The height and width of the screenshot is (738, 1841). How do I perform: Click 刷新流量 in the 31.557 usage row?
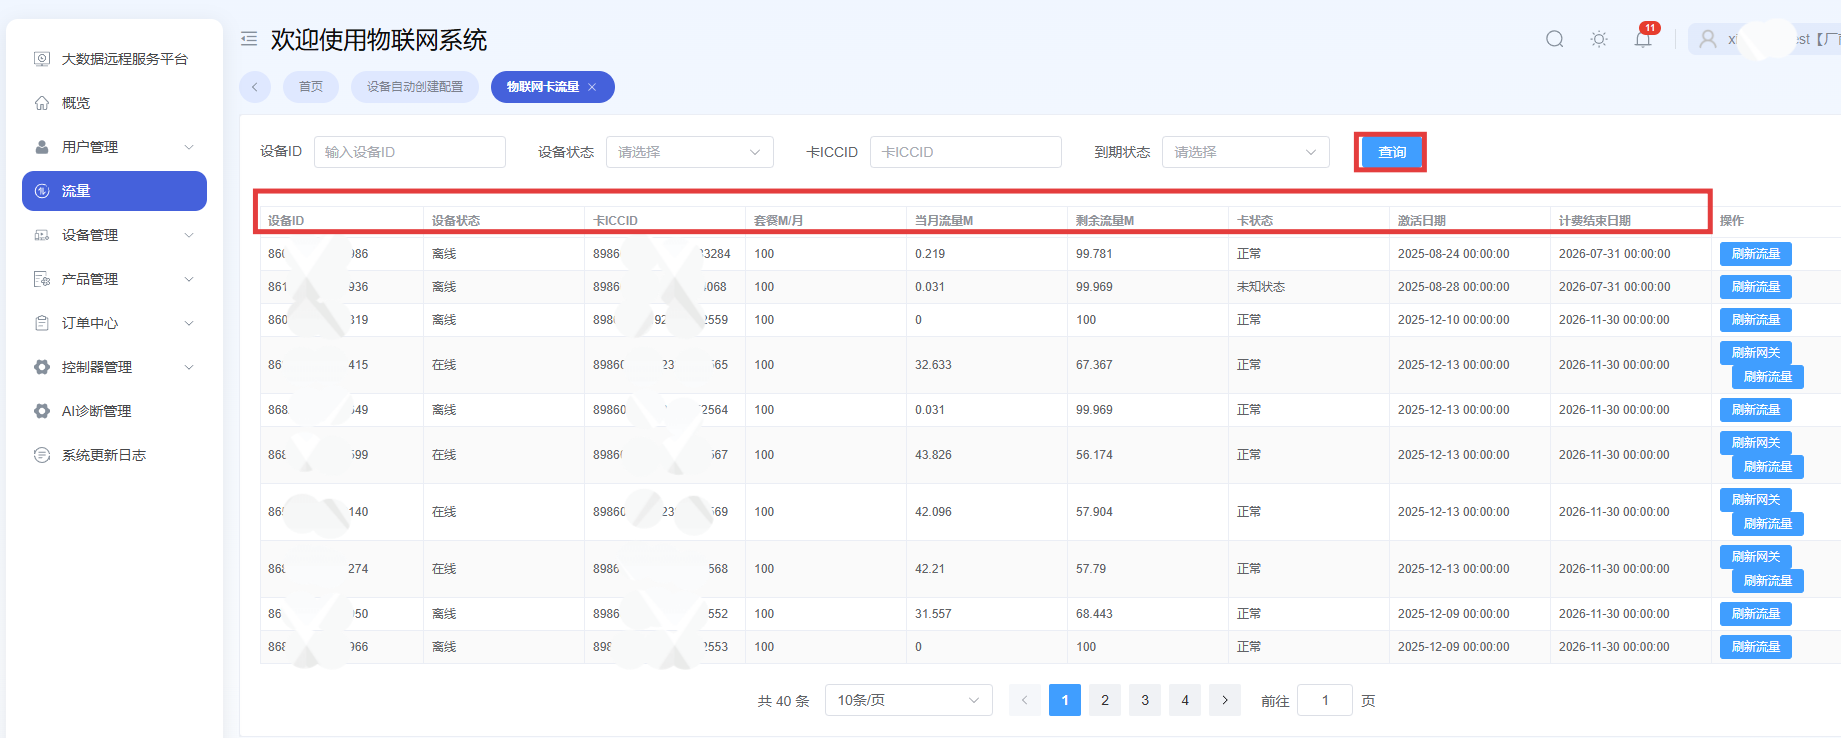(x=1756, y=614)
